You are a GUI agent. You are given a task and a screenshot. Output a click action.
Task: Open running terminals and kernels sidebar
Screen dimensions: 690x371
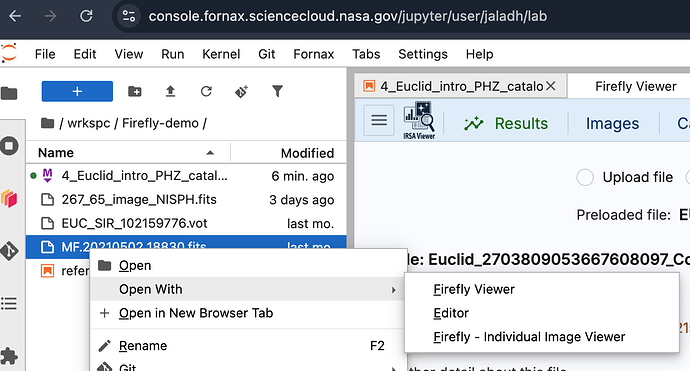pyautogui.click(x=9, y=146)
